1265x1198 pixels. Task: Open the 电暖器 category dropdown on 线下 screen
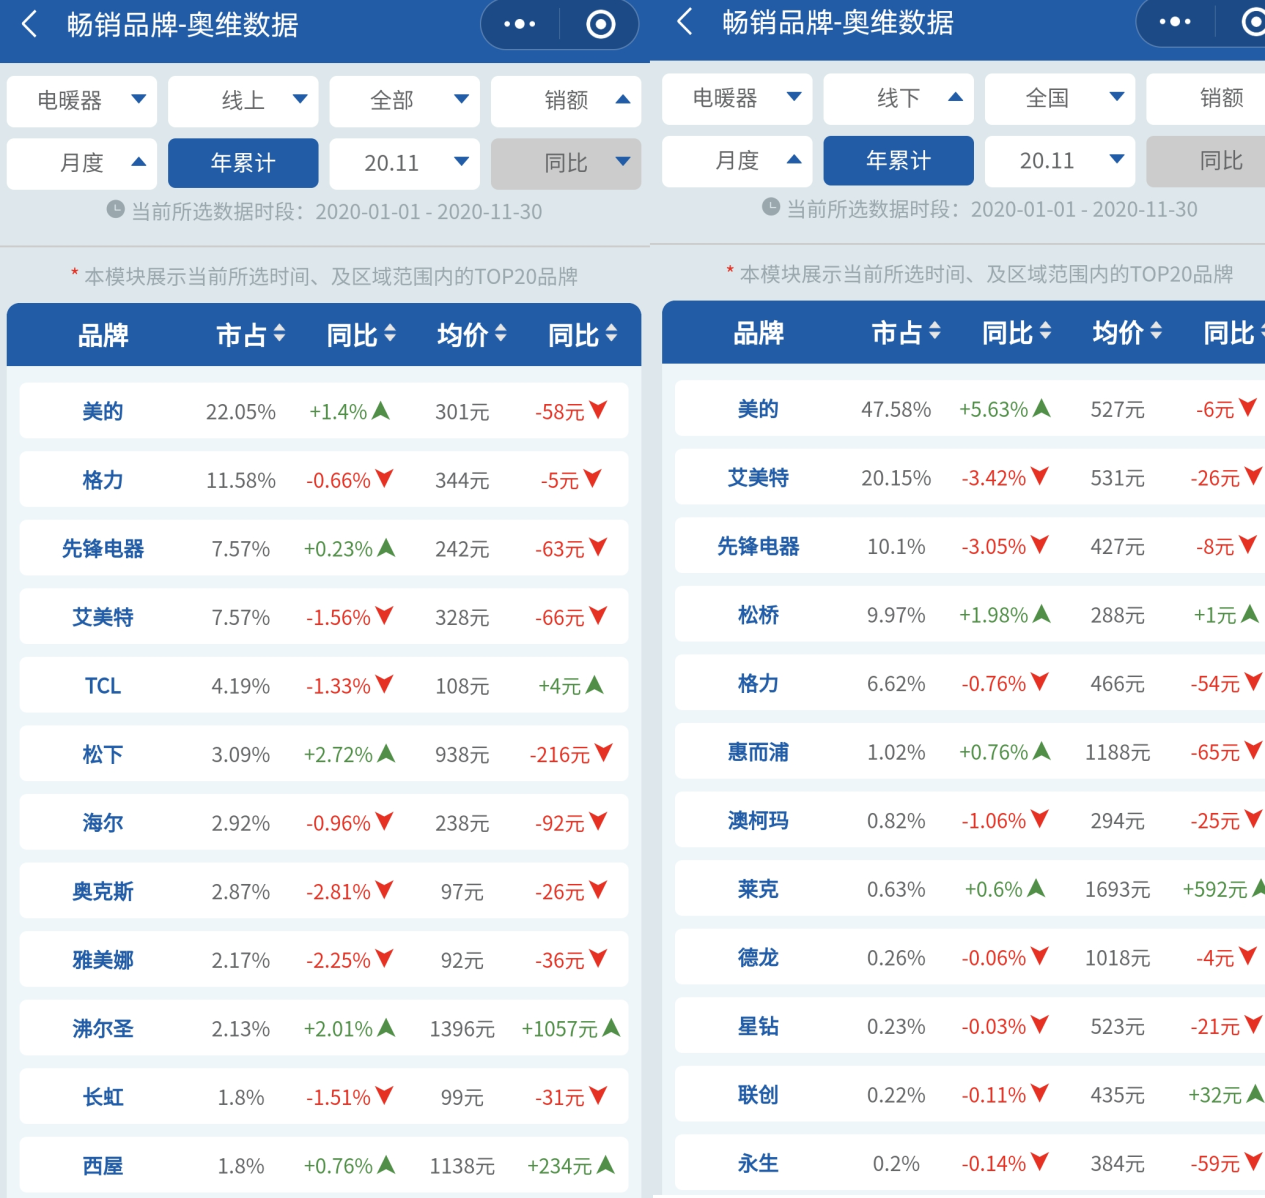pos(737,99)
